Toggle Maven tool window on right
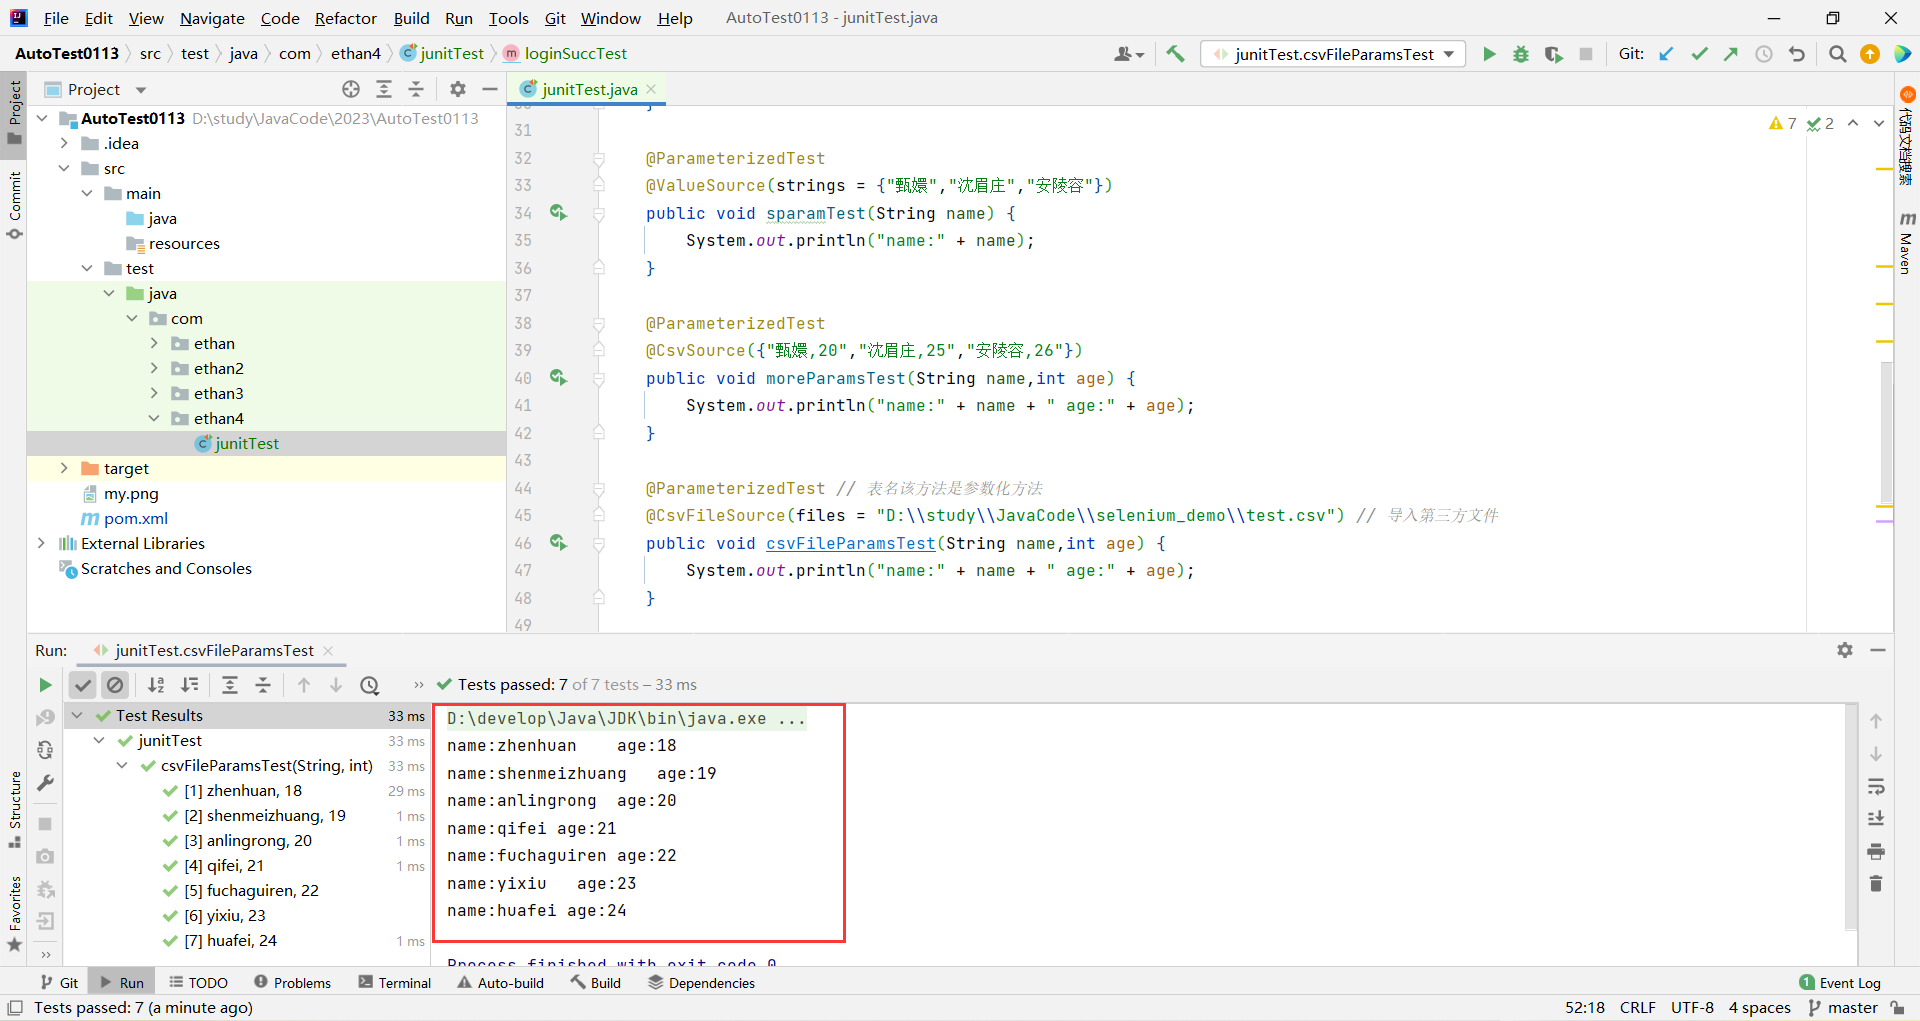 click(x=1906, y=243)
